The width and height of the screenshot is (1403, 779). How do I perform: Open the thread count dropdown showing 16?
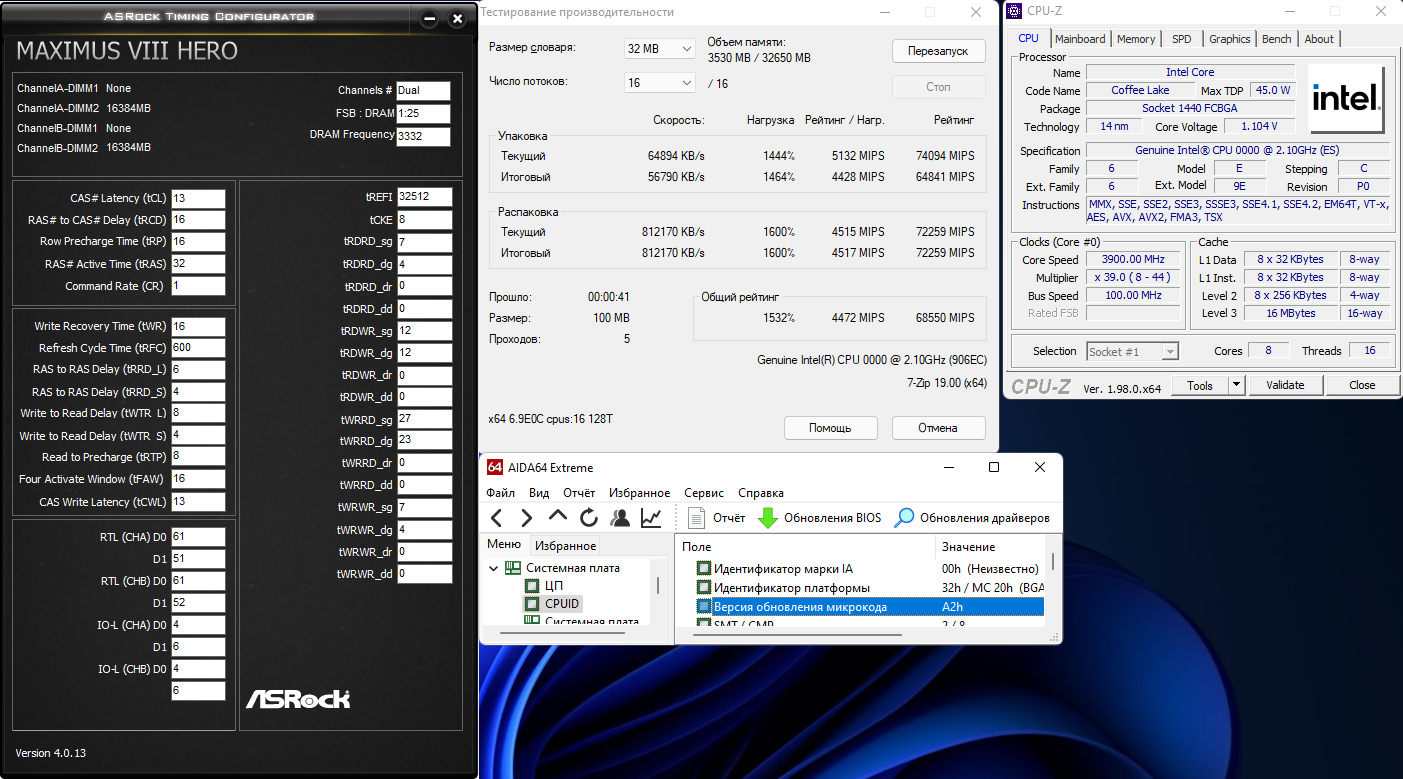tap(660, 83)
